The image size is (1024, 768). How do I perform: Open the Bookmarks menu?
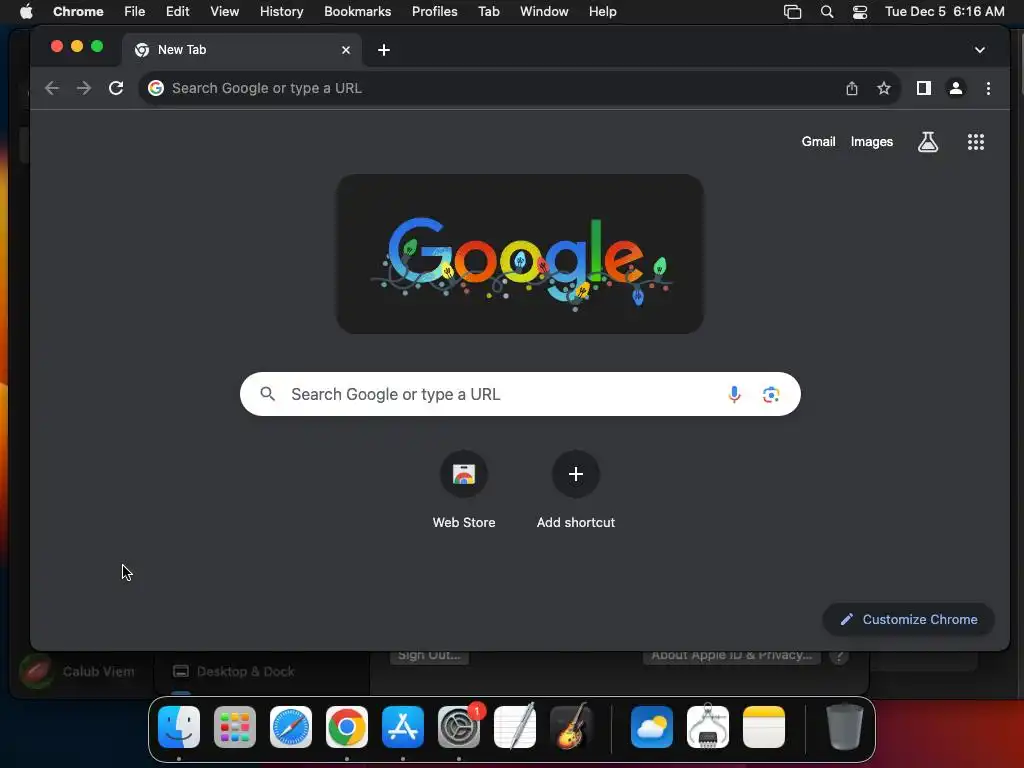(x=357, y=12)
